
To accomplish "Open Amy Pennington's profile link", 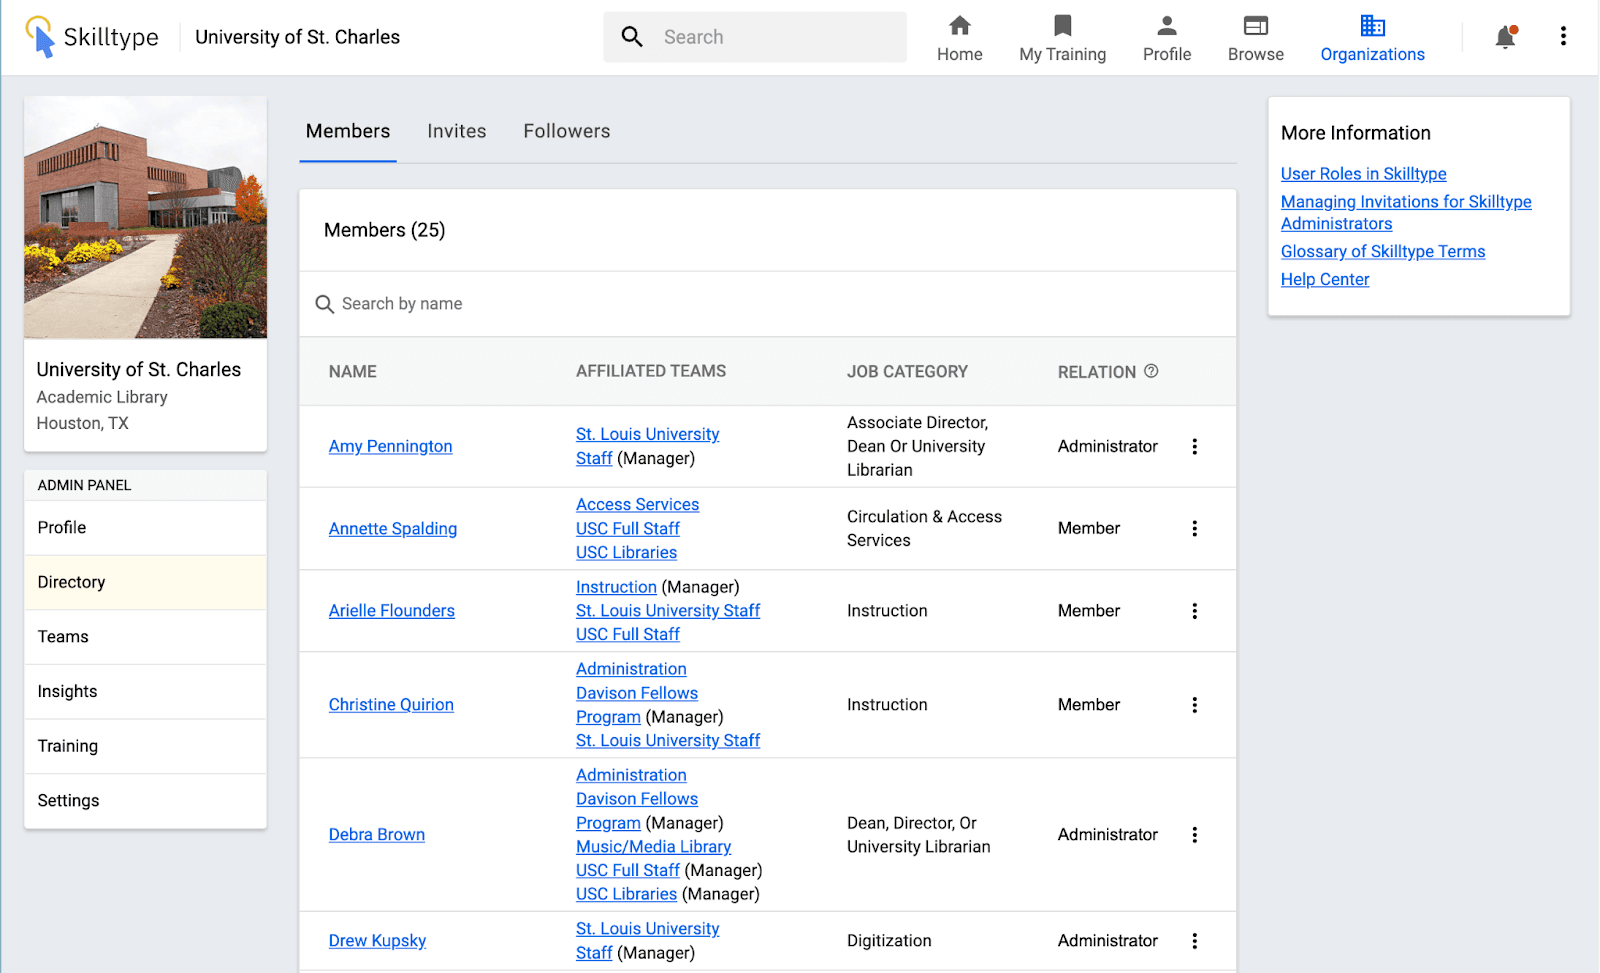I will pyautogui.click(x=391, y=446).
